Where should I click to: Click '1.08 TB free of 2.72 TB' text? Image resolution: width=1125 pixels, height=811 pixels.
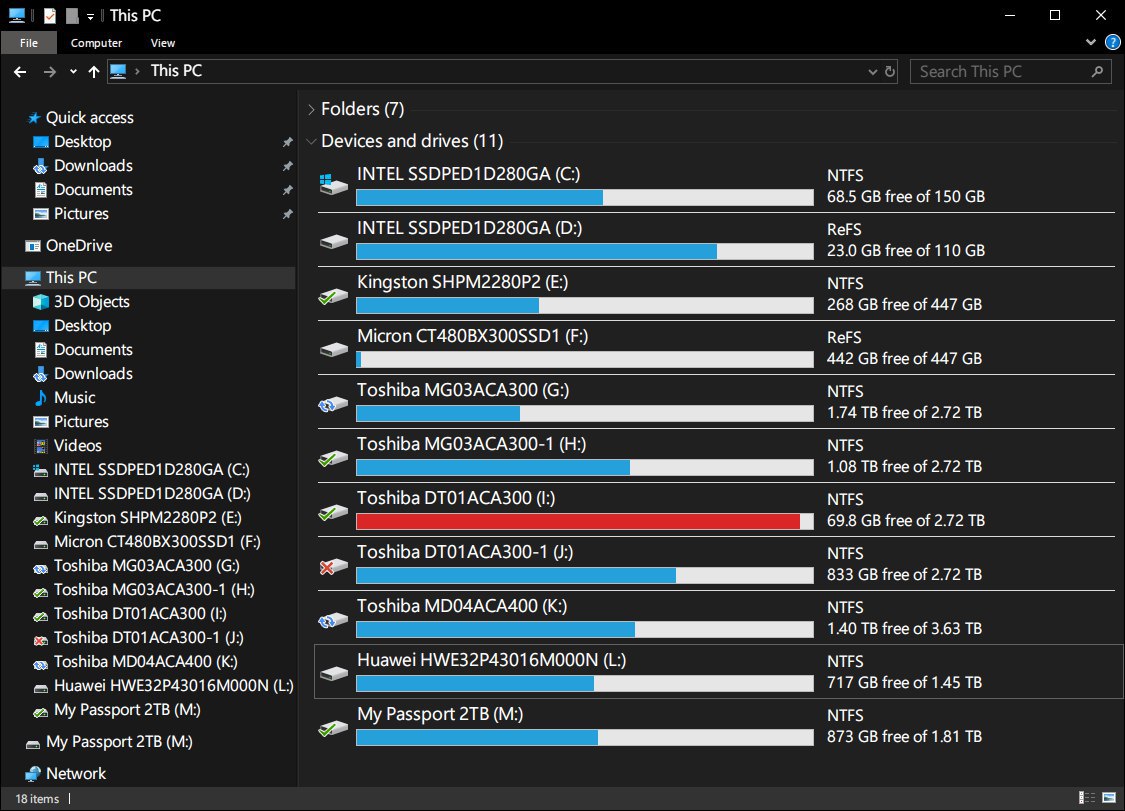point(904,467)
